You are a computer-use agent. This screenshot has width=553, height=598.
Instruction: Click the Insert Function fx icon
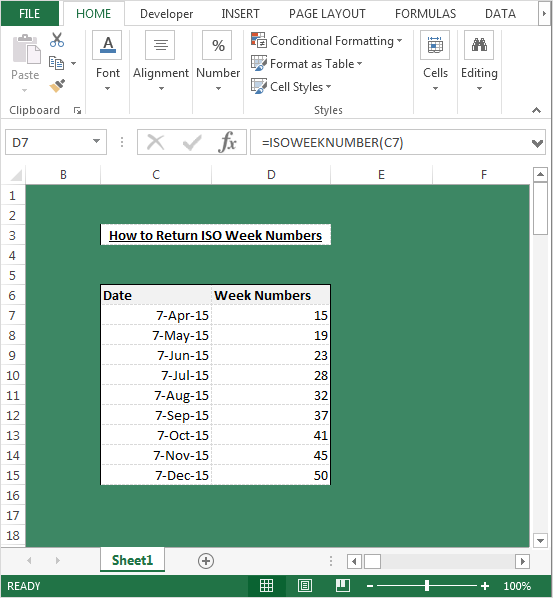coord(227,142)
